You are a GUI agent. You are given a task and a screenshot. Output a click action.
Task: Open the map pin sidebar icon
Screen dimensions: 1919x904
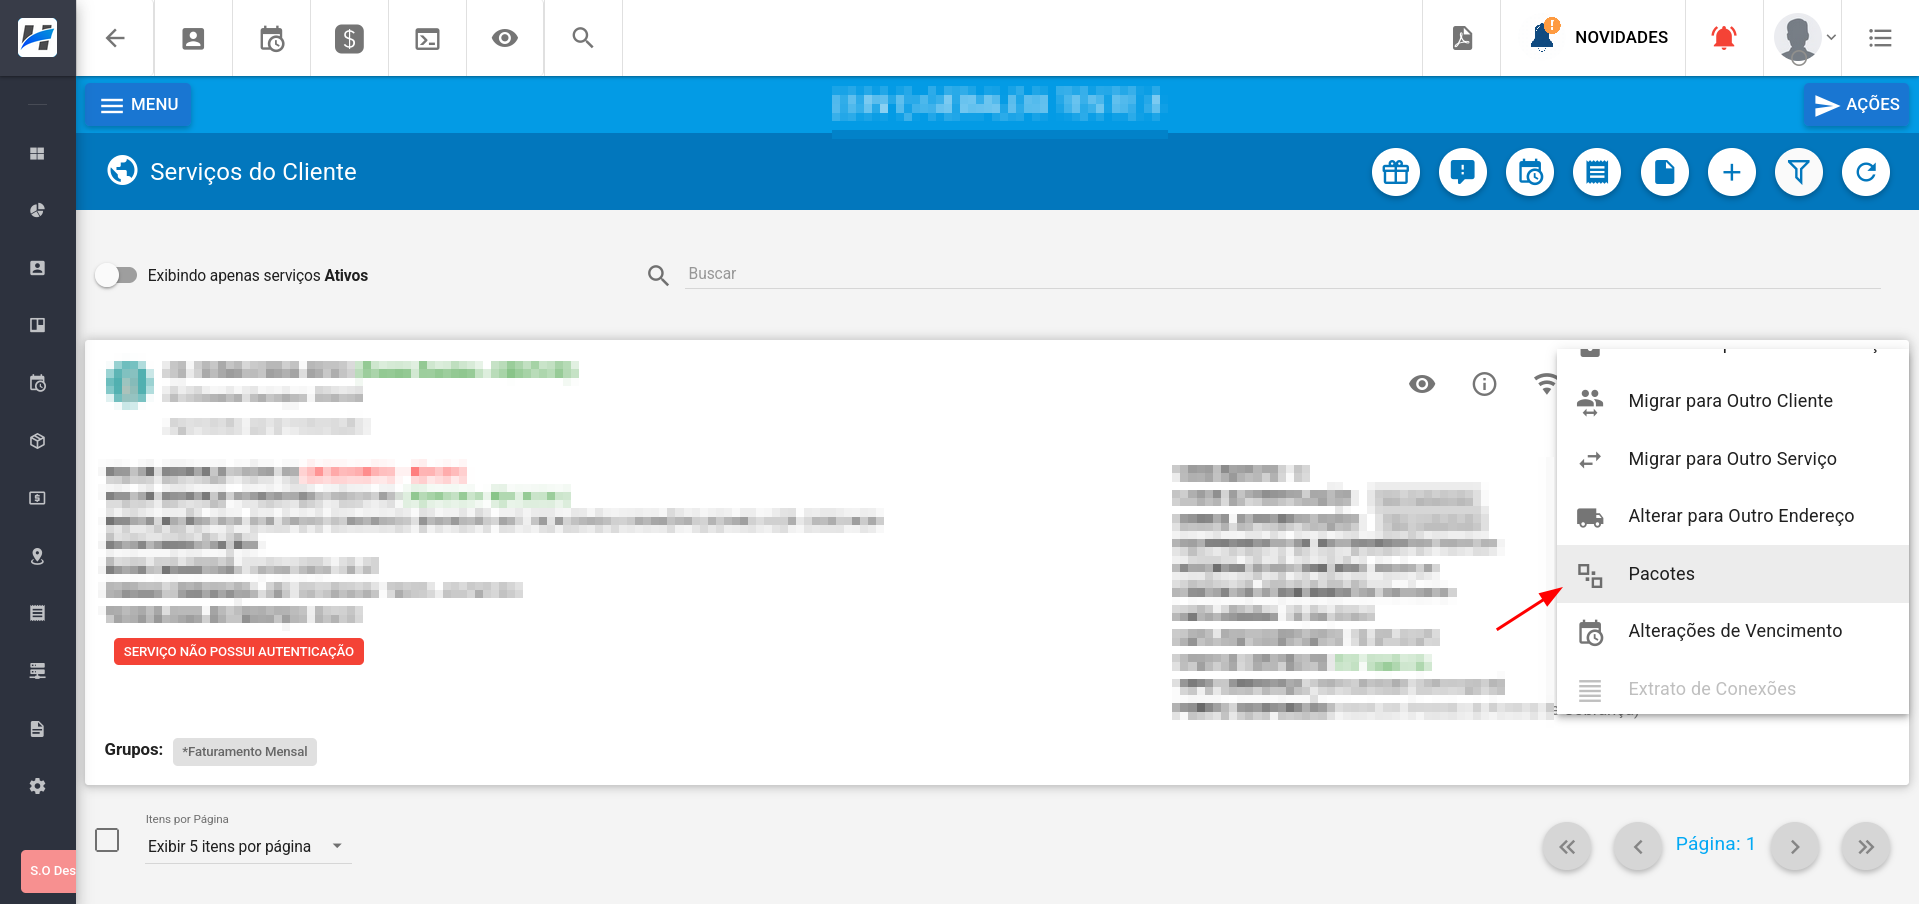tap(37, 556)
